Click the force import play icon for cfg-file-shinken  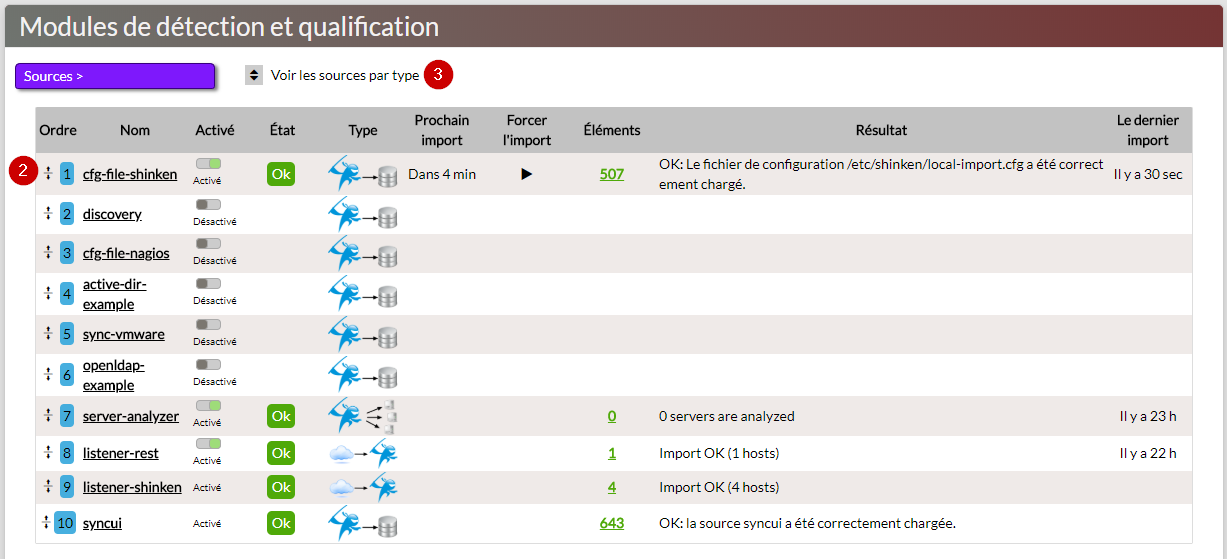click(527, 174)
